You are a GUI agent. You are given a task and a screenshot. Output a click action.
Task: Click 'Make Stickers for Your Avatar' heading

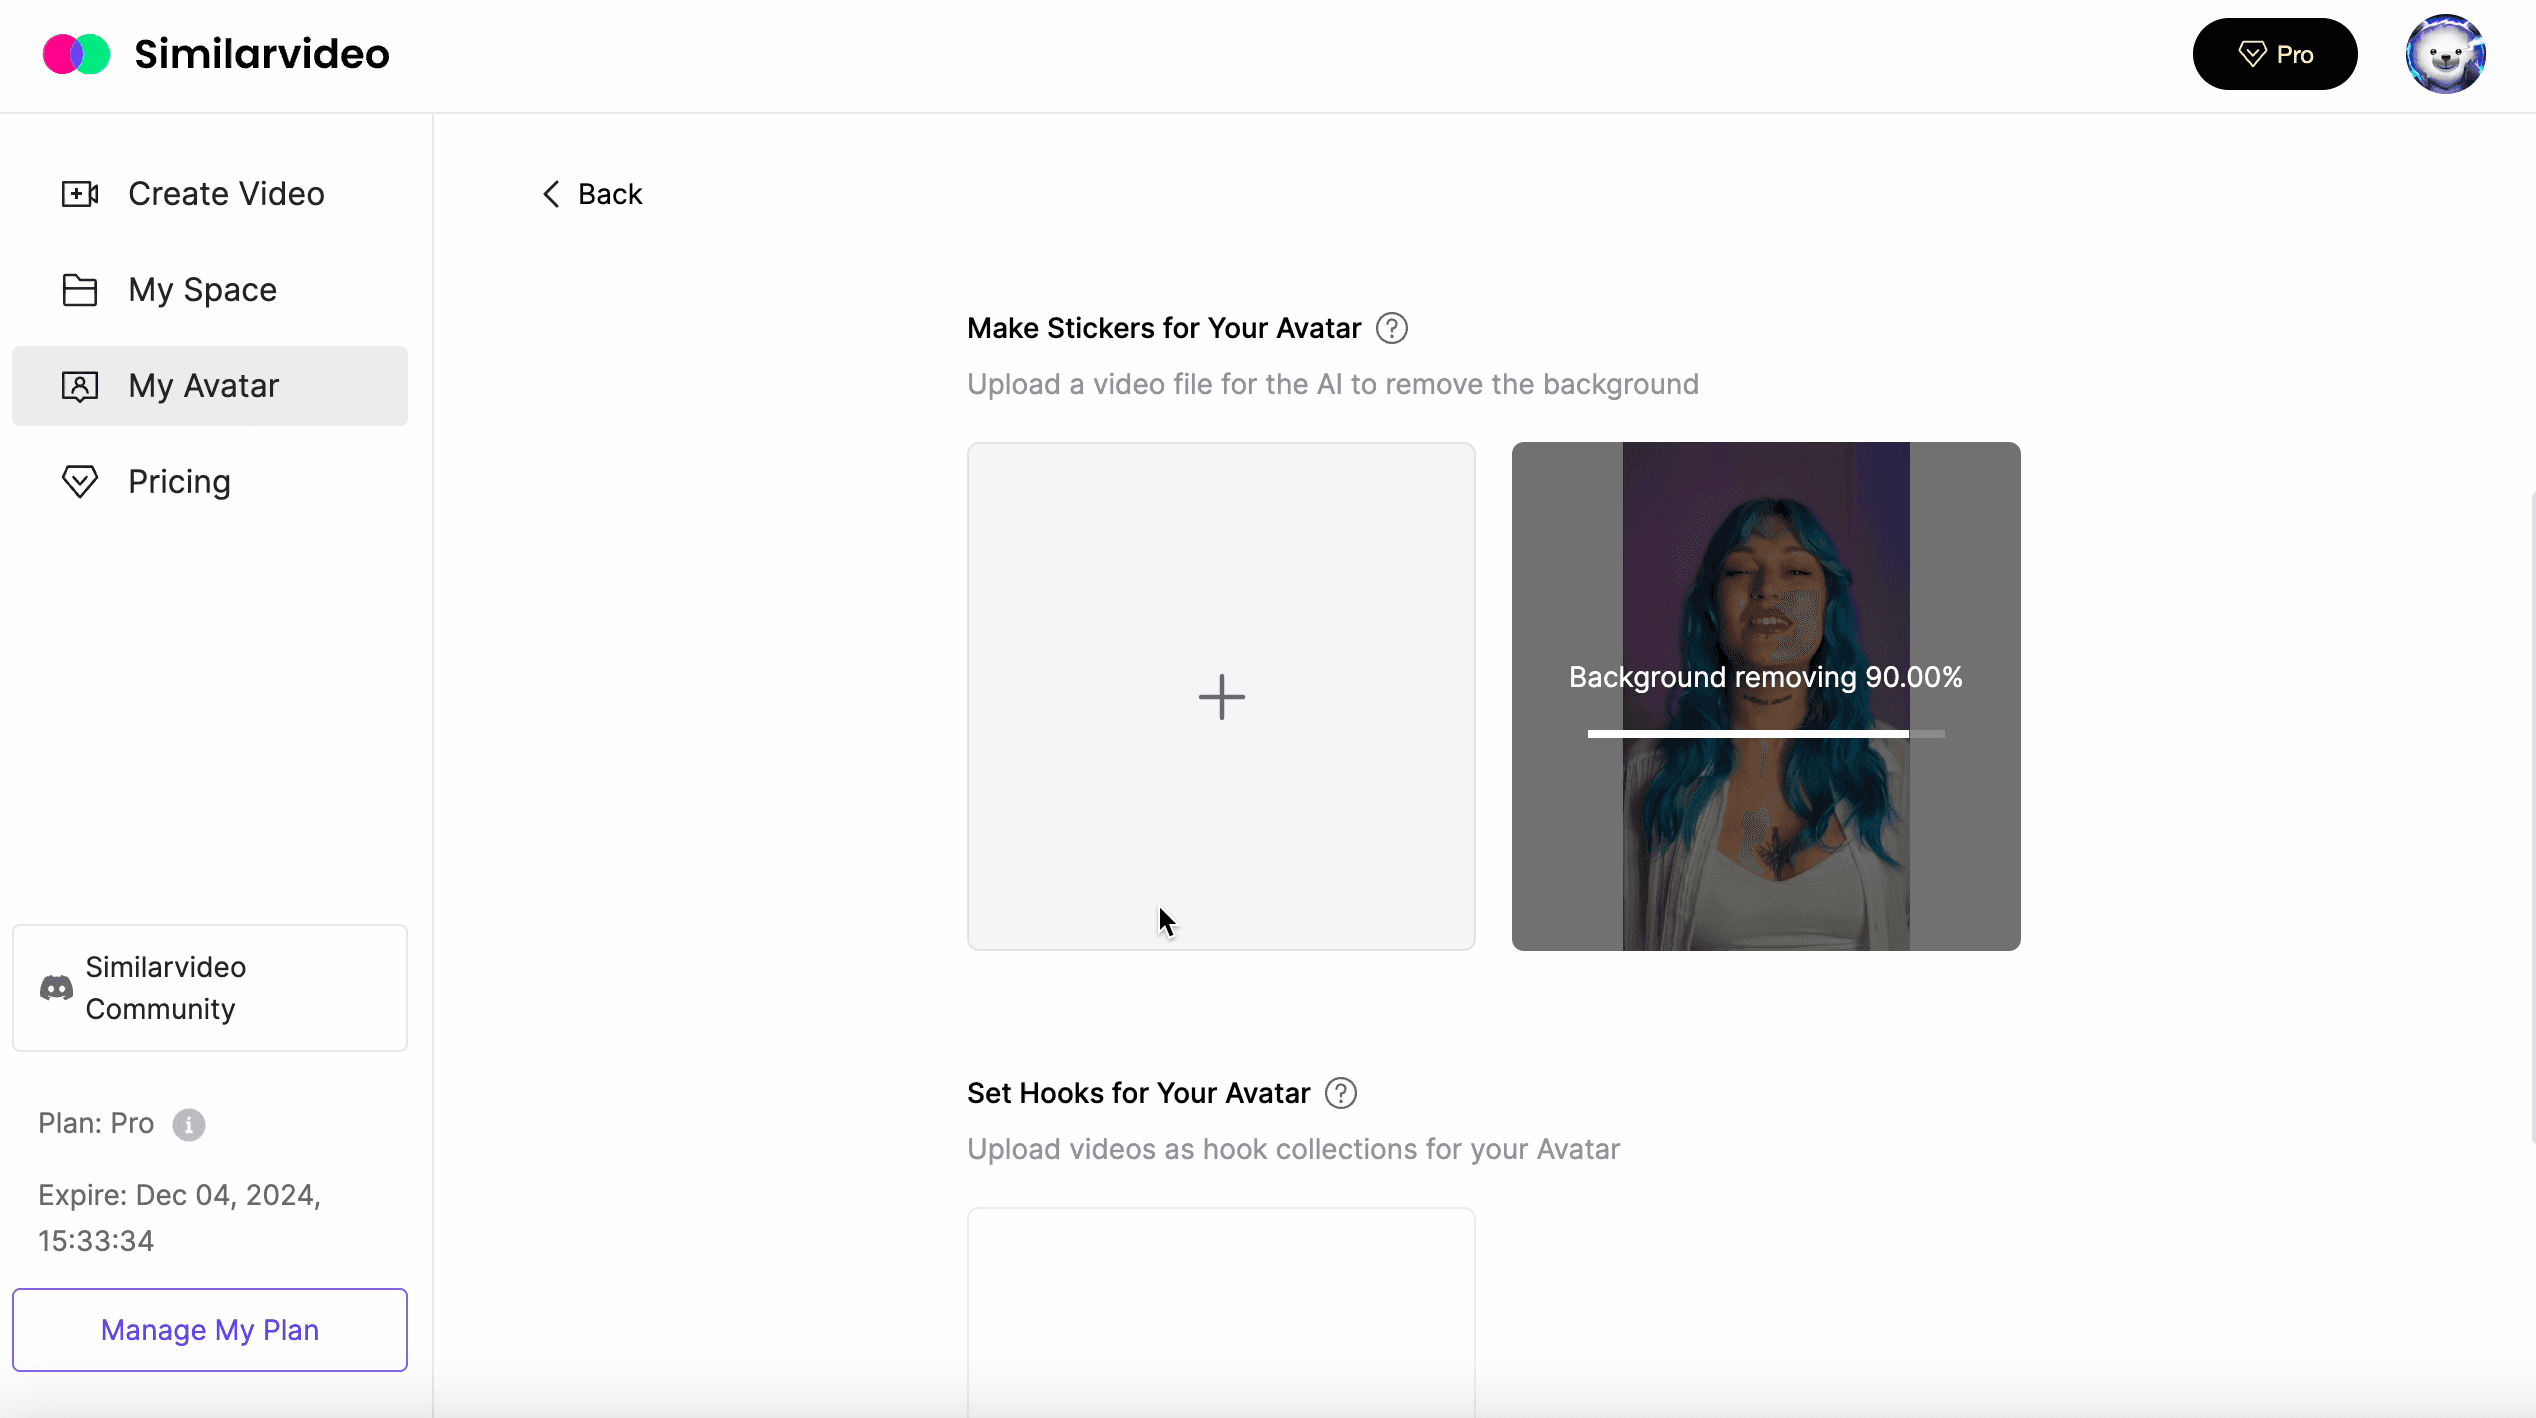tap(1164, 328)
